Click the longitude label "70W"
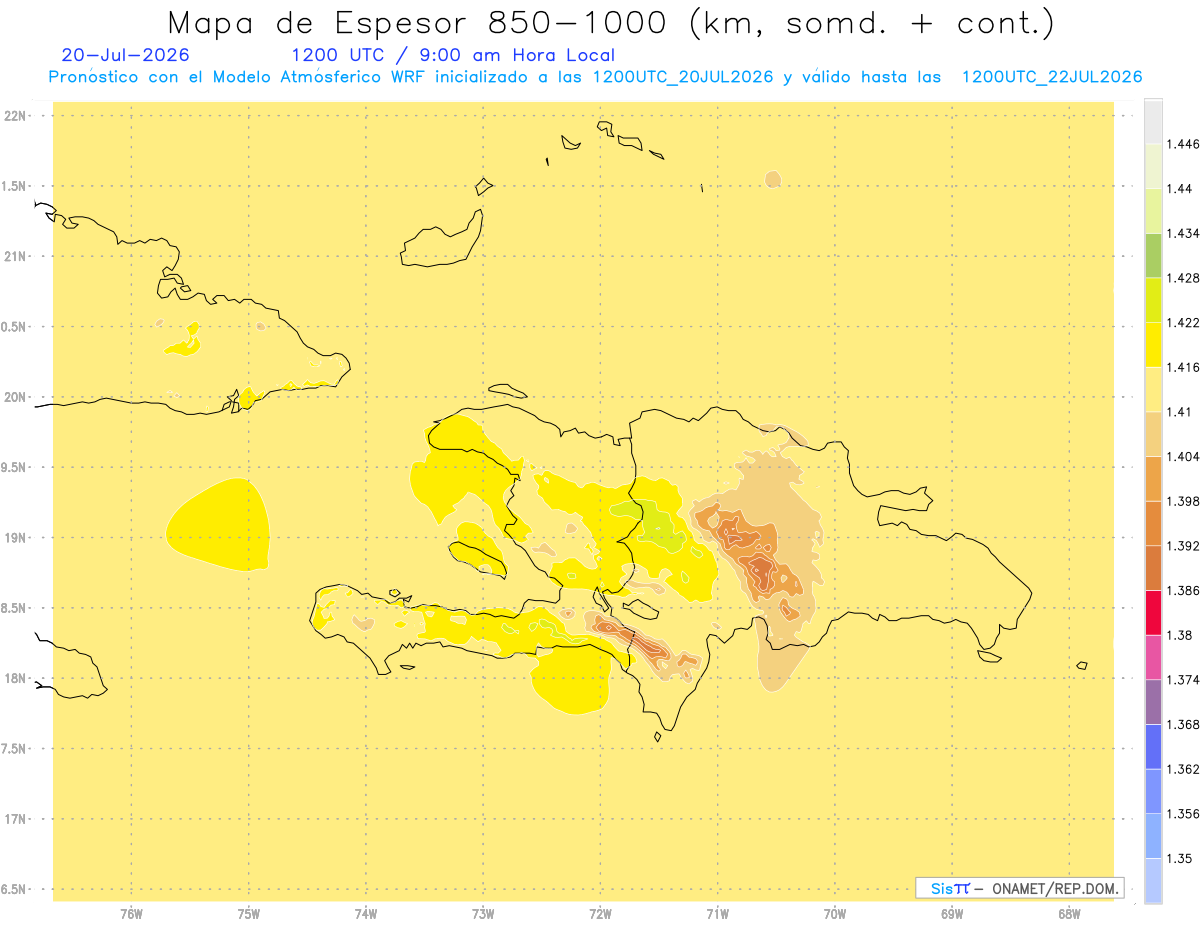1200x927 pixels. (x=835, y=913)
